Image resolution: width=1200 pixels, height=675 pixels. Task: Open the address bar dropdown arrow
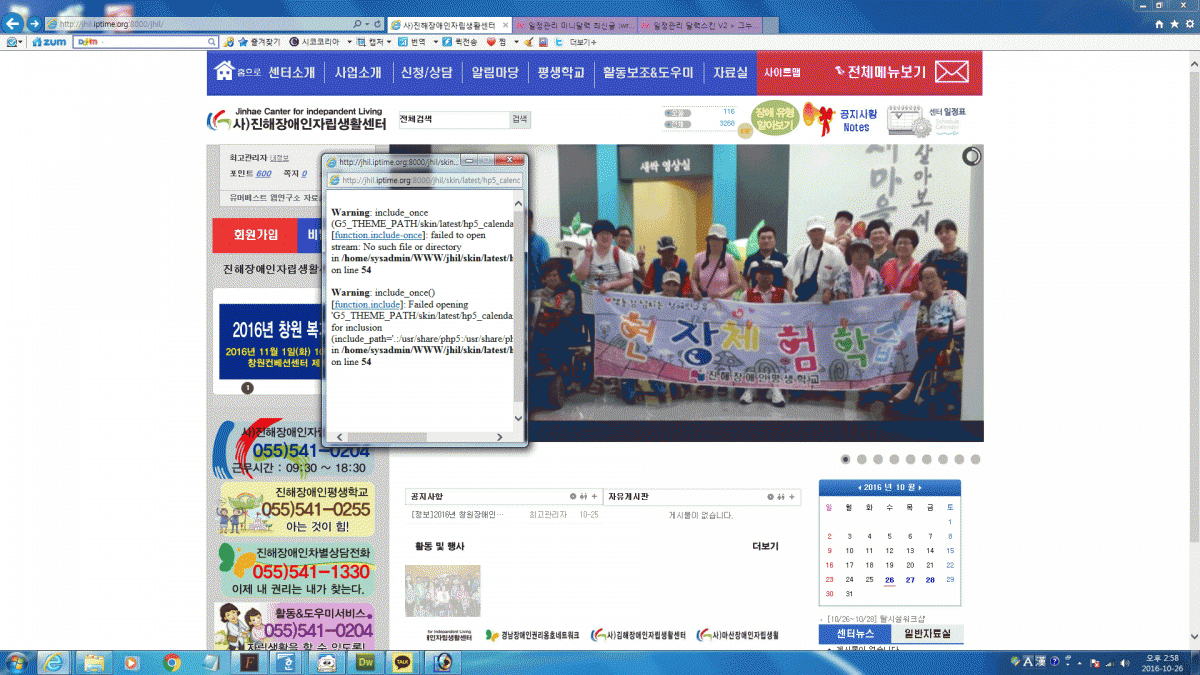368,23
